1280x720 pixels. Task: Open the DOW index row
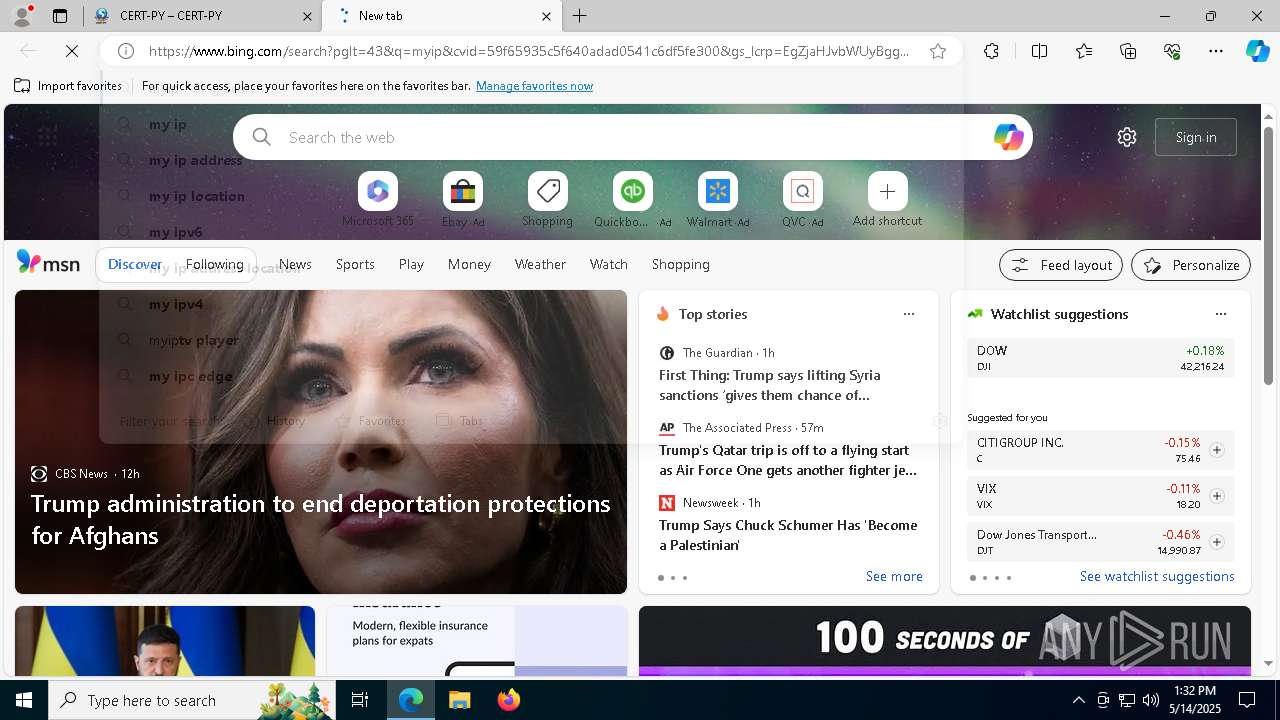pyautogui.click(x=1100, y=358)
